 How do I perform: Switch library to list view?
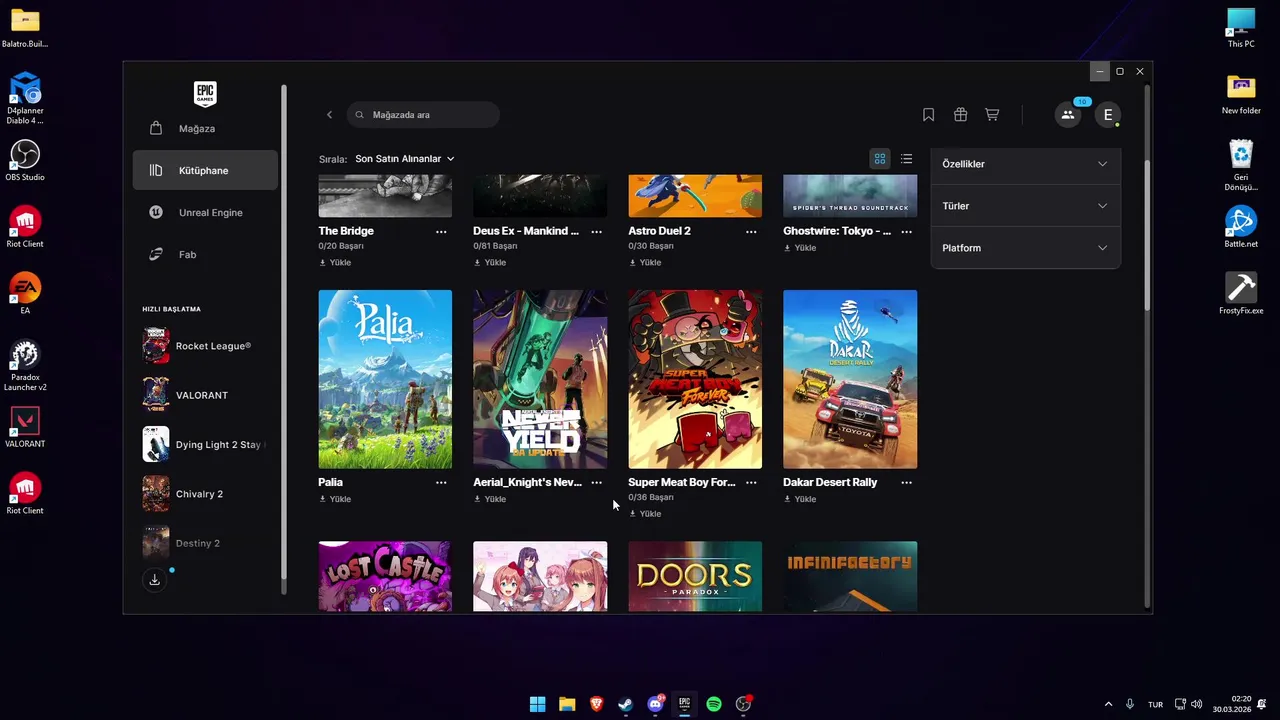(x=906, y=159)
